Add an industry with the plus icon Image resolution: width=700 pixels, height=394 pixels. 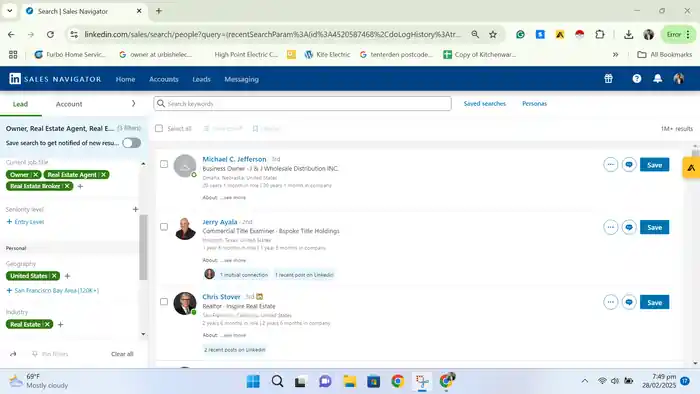(61, 325)
